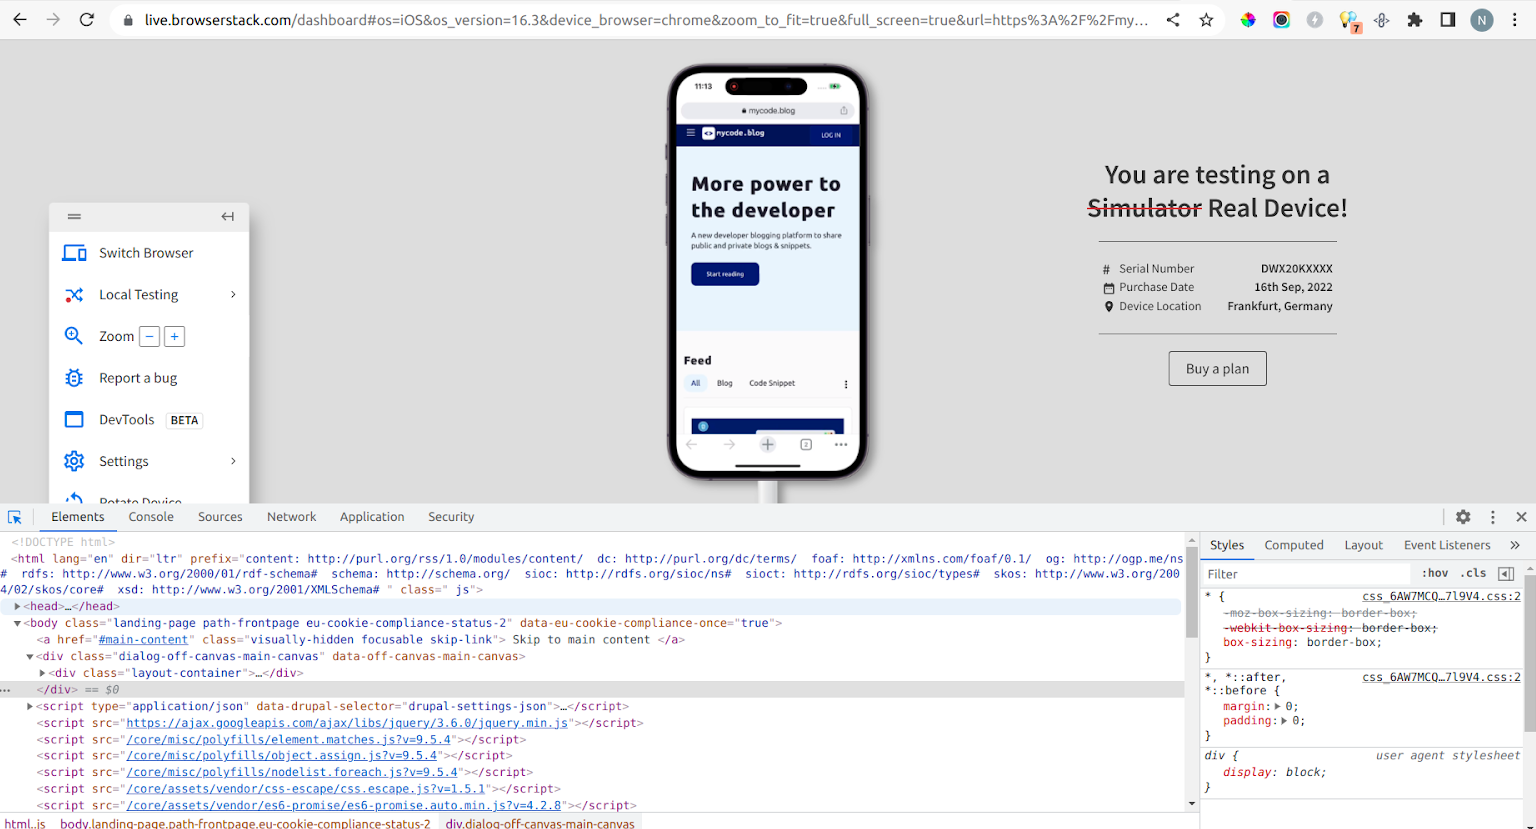Reload the page

coord(87,20)
